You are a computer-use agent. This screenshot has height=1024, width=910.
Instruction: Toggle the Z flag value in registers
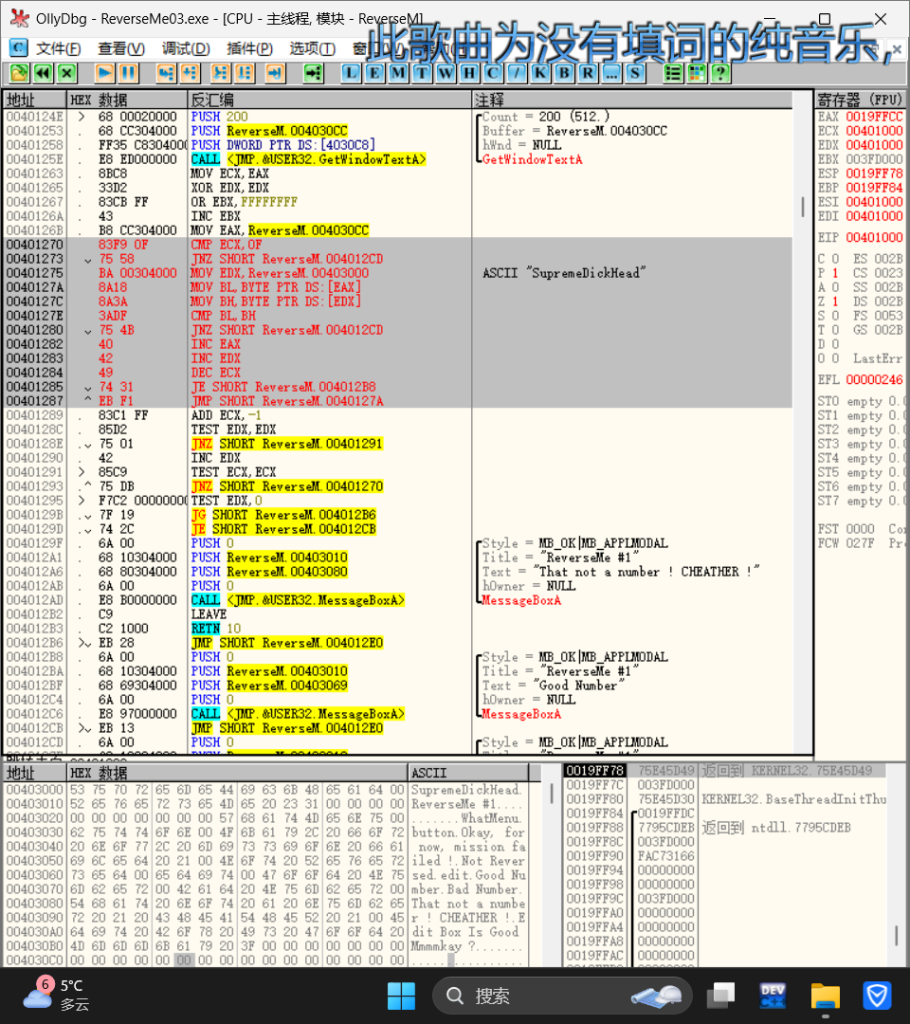pos(835,301)
